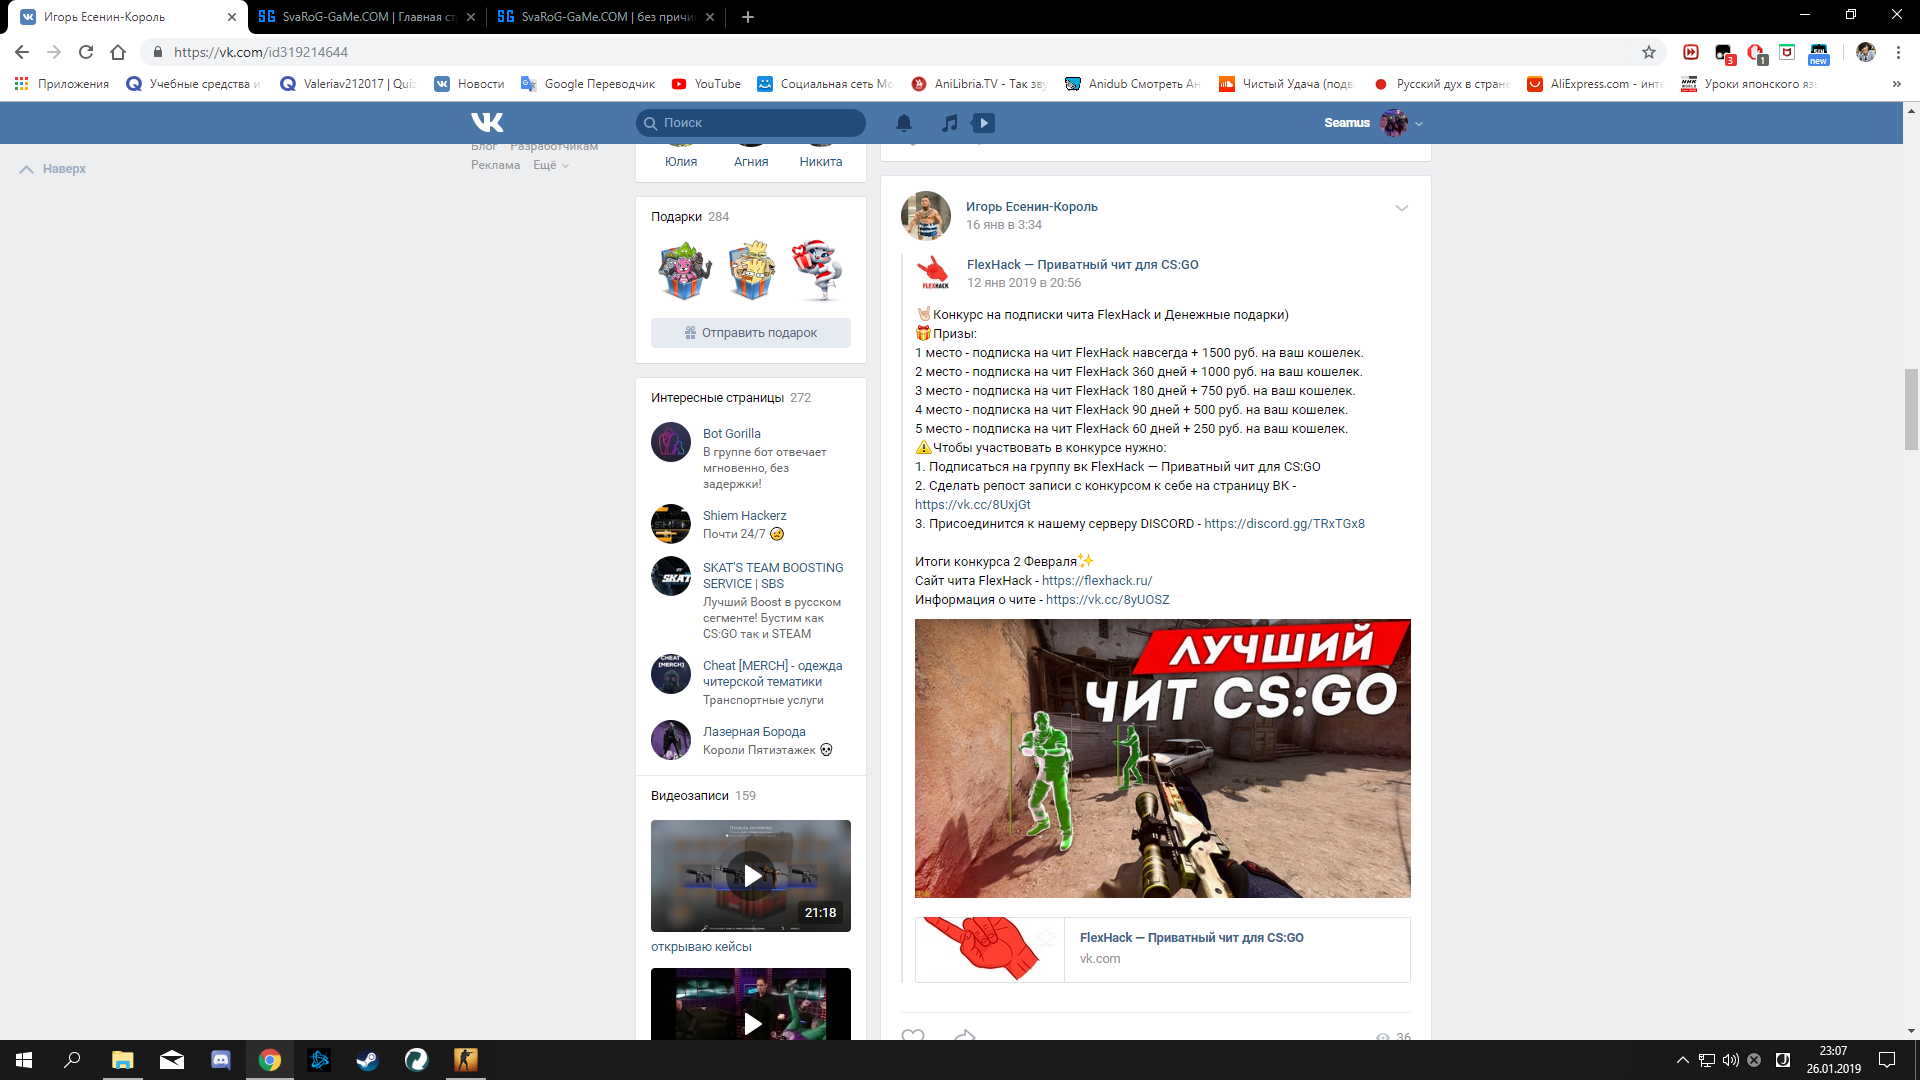Open the post options chevron
Viewport: 1920px width, 1080px height.
coord(1402,208)
